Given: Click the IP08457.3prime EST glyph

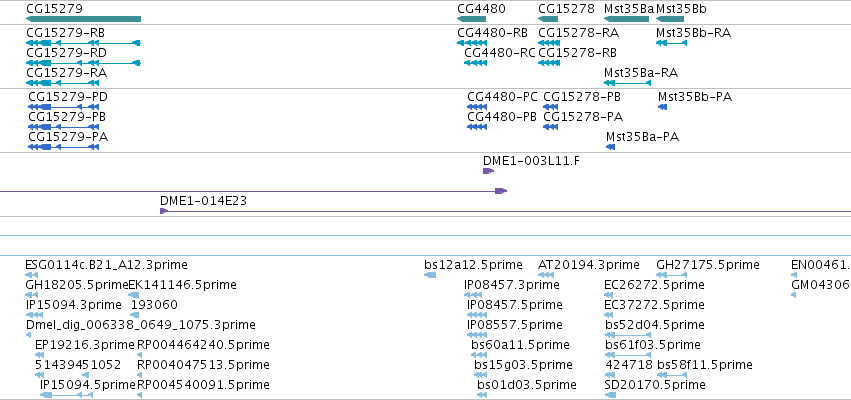Looking at the screenshot, I should pyautogui.click(x=473, y=295).
